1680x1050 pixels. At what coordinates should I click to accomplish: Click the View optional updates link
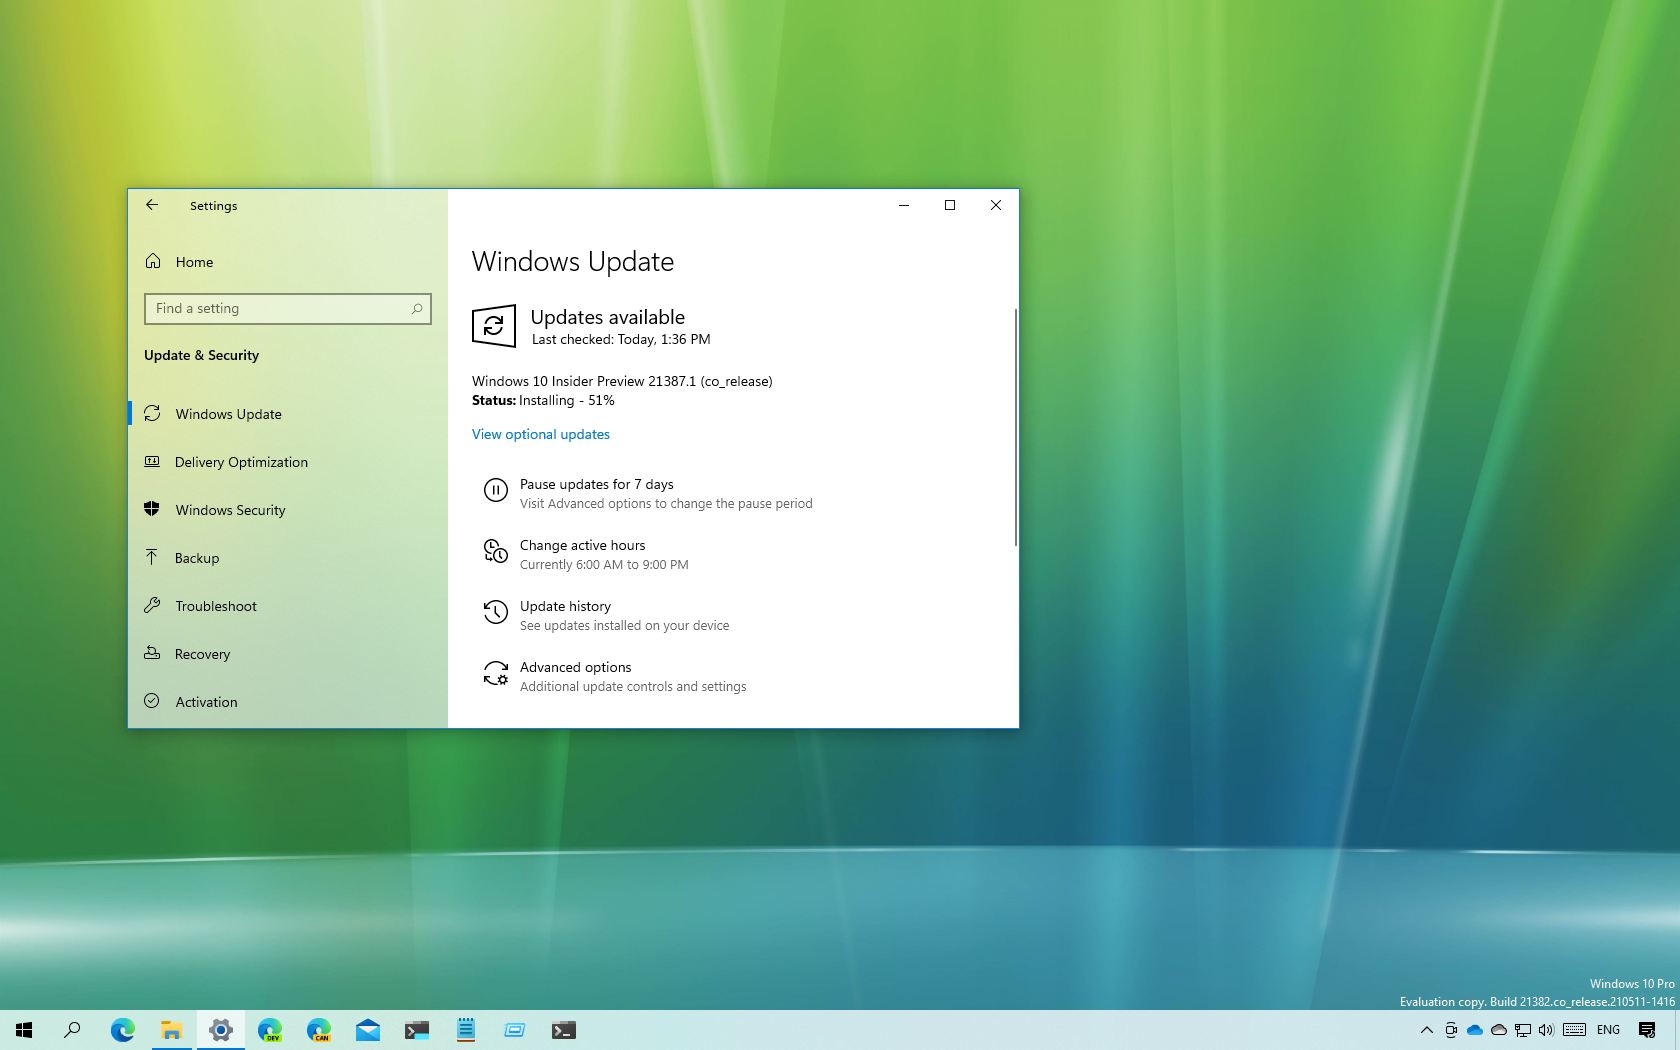[540, 434]
